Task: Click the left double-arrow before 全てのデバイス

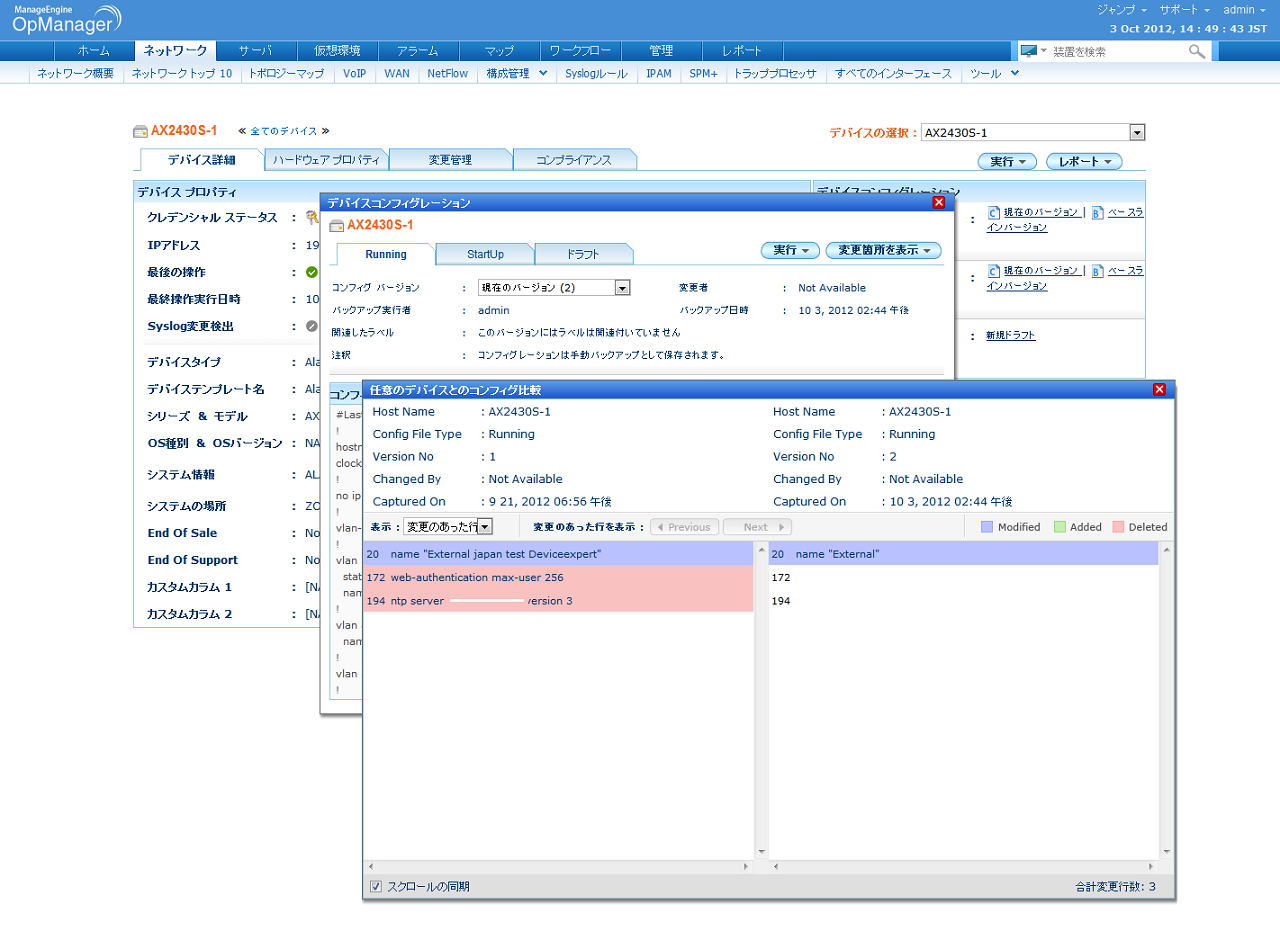Action: point(242,131)
